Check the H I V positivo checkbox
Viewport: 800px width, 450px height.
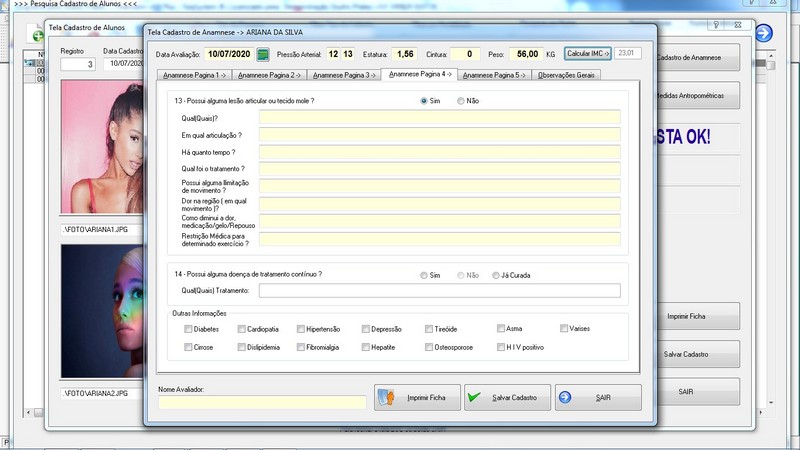(501, 347)
